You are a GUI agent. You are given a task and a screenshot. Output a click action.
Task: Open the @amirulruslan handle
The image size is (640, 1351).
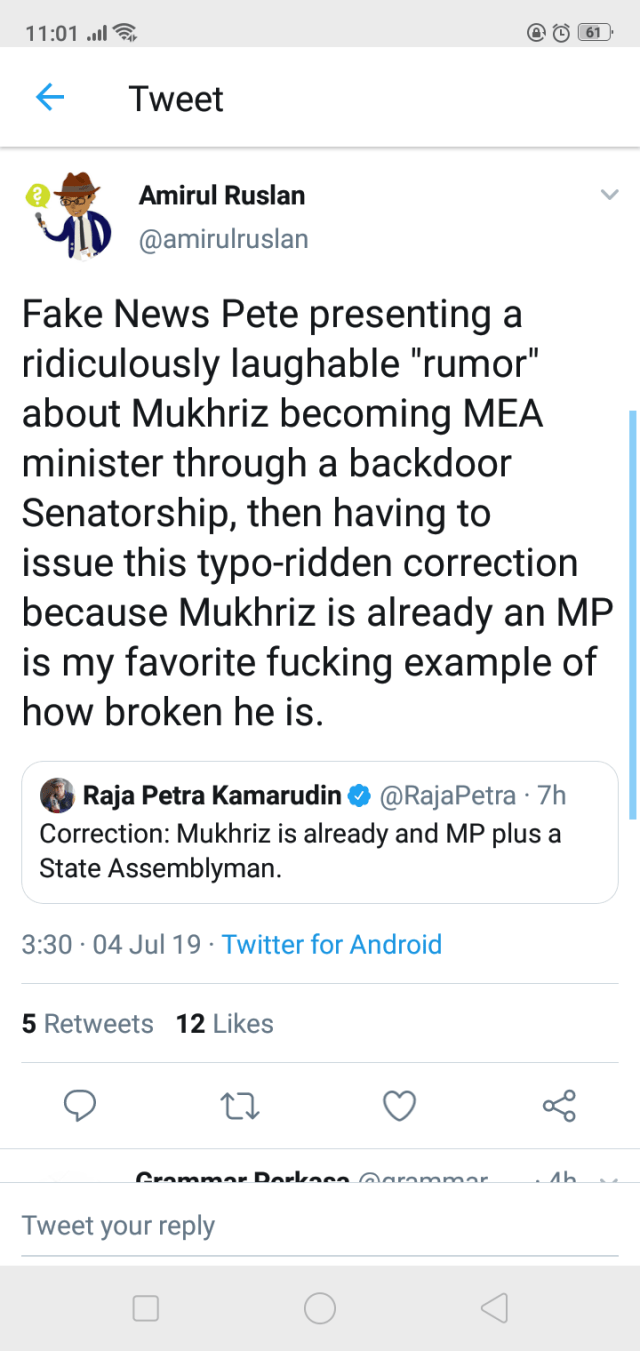pos(223,239)
